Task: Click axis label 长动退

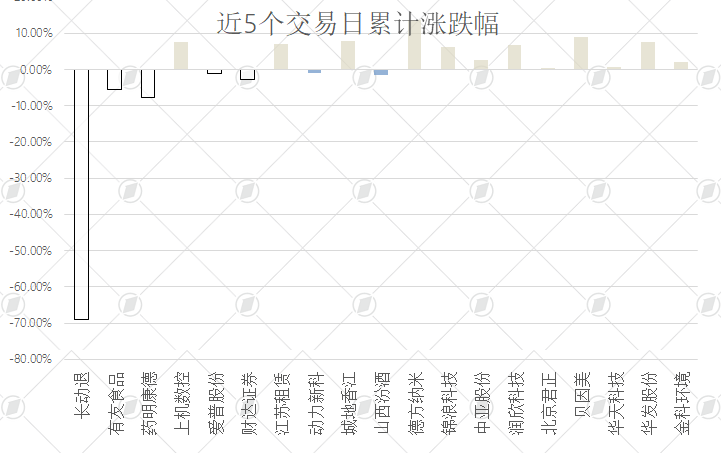Action: point(82,395)
